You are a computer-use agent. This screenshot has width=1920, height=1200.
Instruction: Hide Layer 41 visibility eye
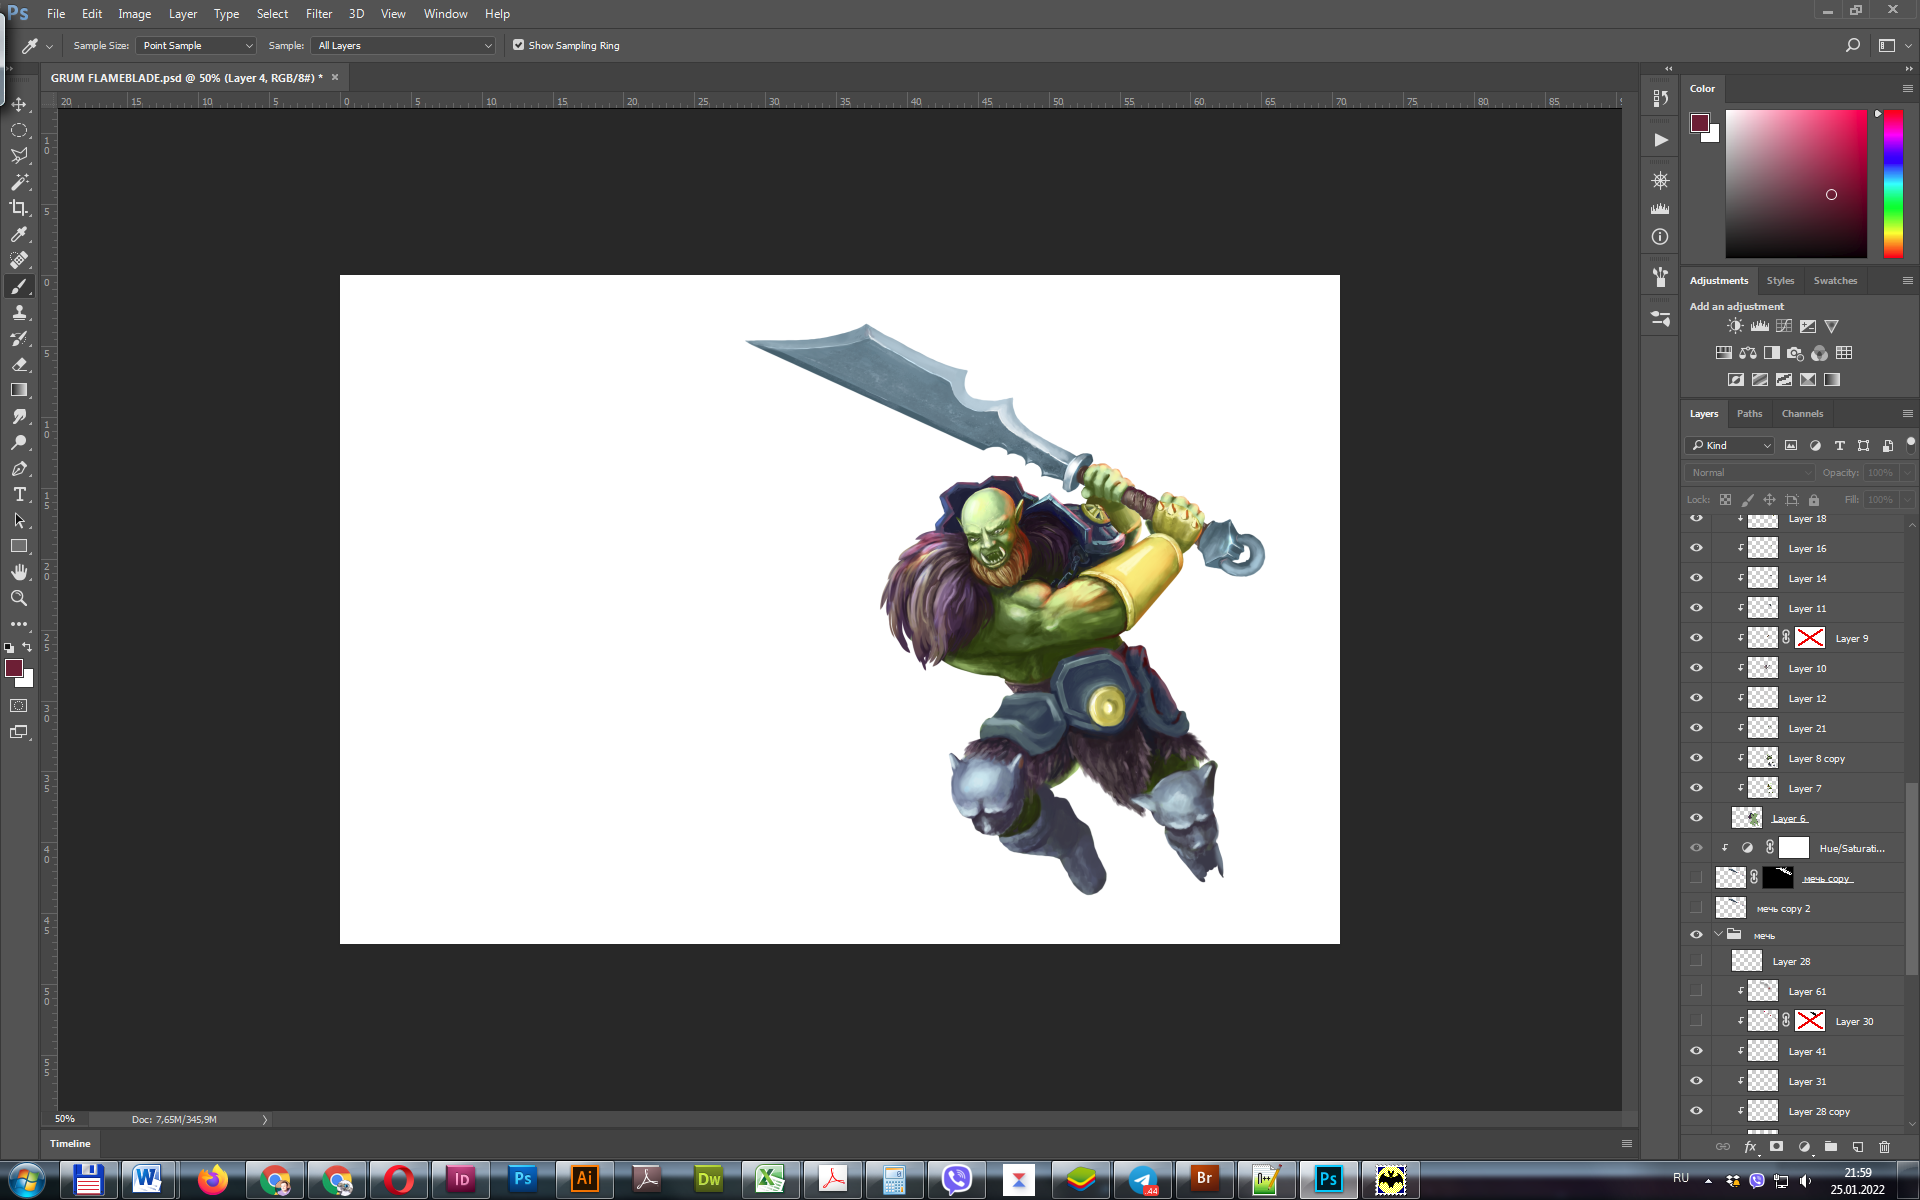tap(1696, 1051)
